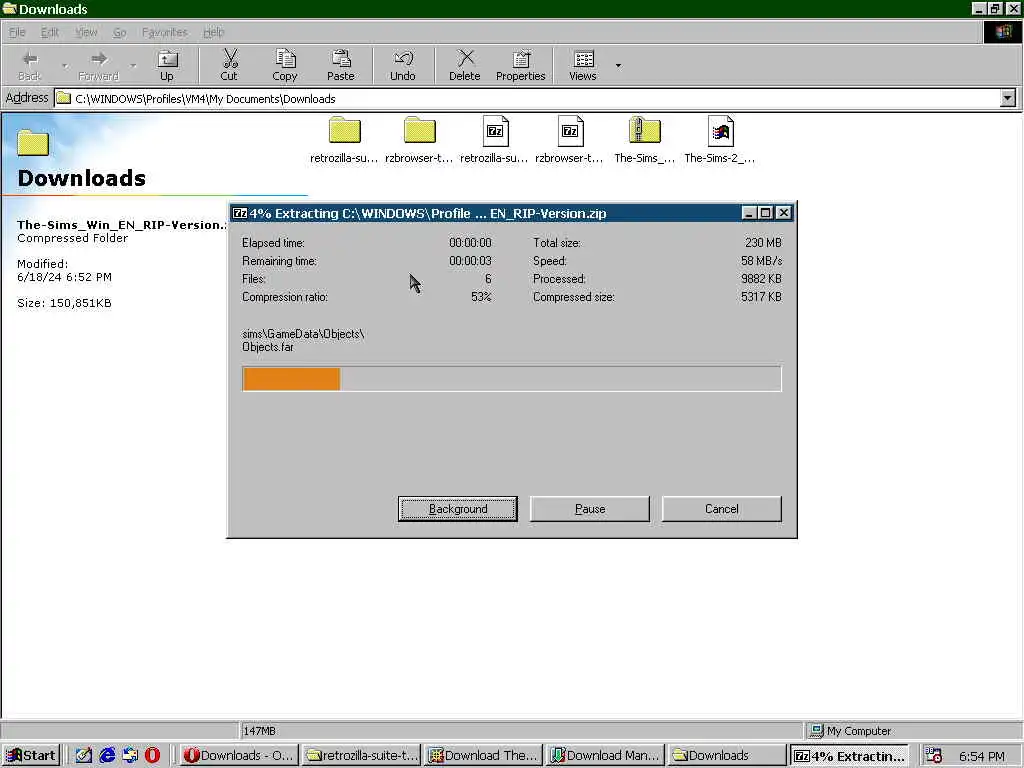Click the Views toolbar icon
The height and width of the screenshot is (768, 1024).
click(583, 65)
